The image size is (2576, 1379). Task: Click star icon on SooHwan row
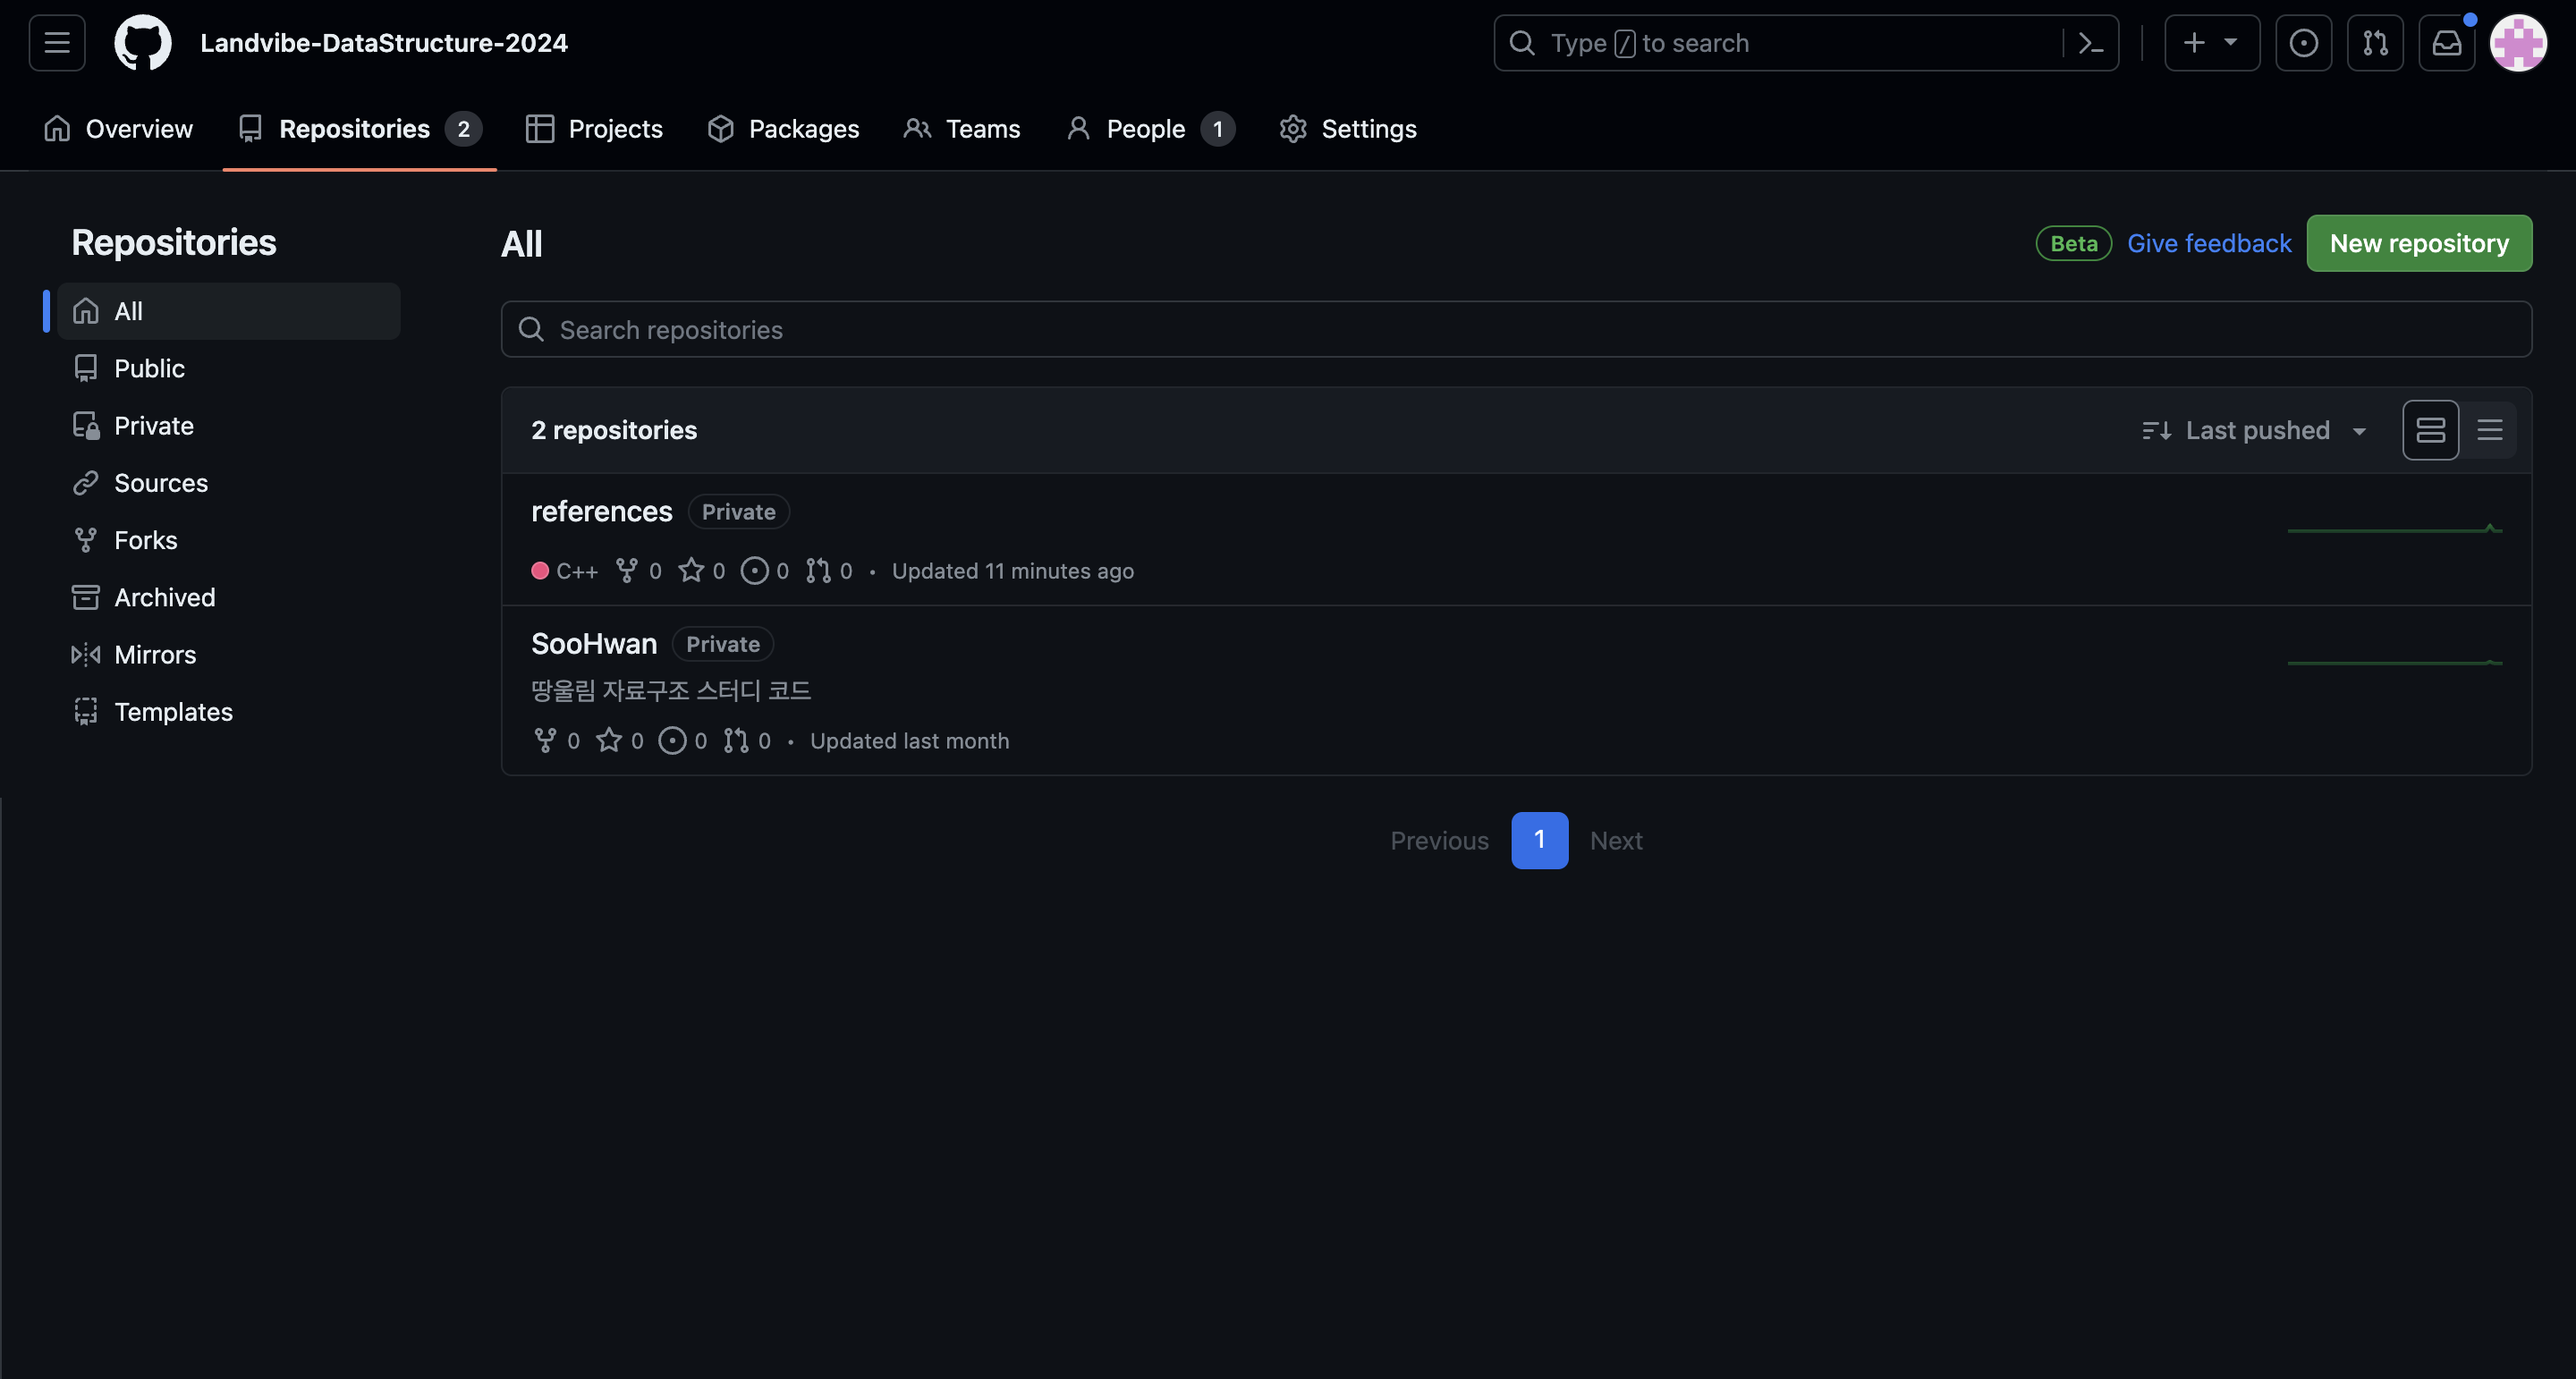[x=609, y=740]
